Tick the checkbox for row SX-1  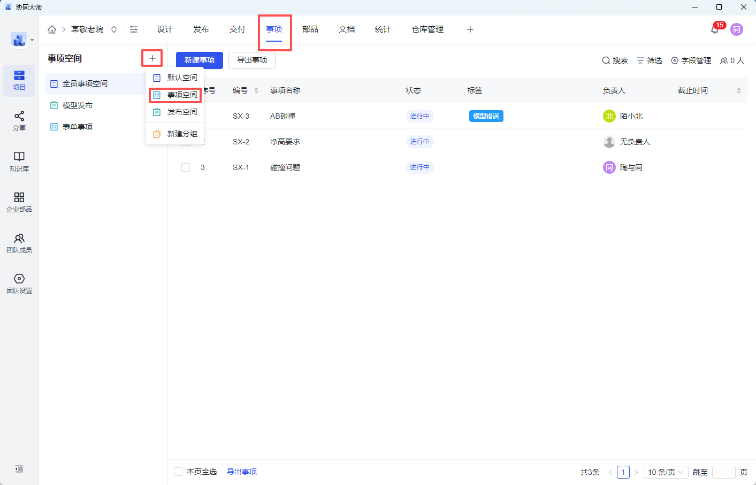click(x=185, y=167)
